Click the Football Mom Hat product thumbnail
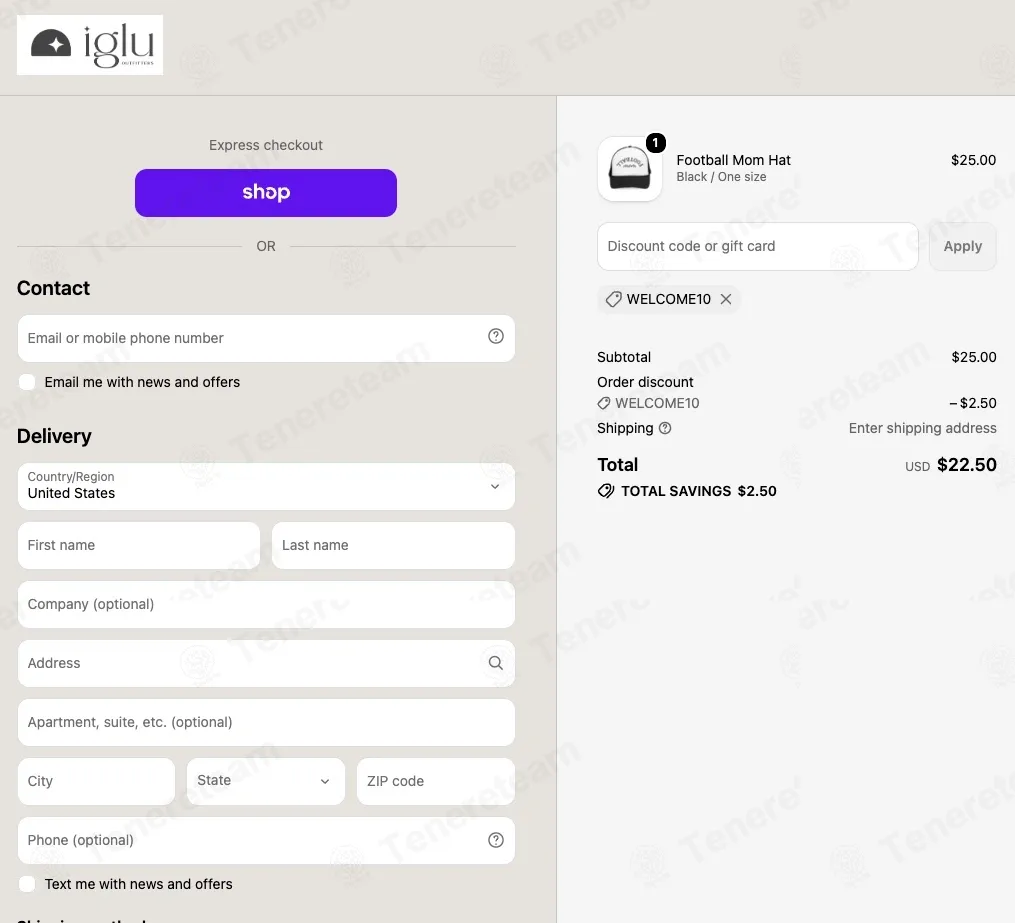 (630, 169)
